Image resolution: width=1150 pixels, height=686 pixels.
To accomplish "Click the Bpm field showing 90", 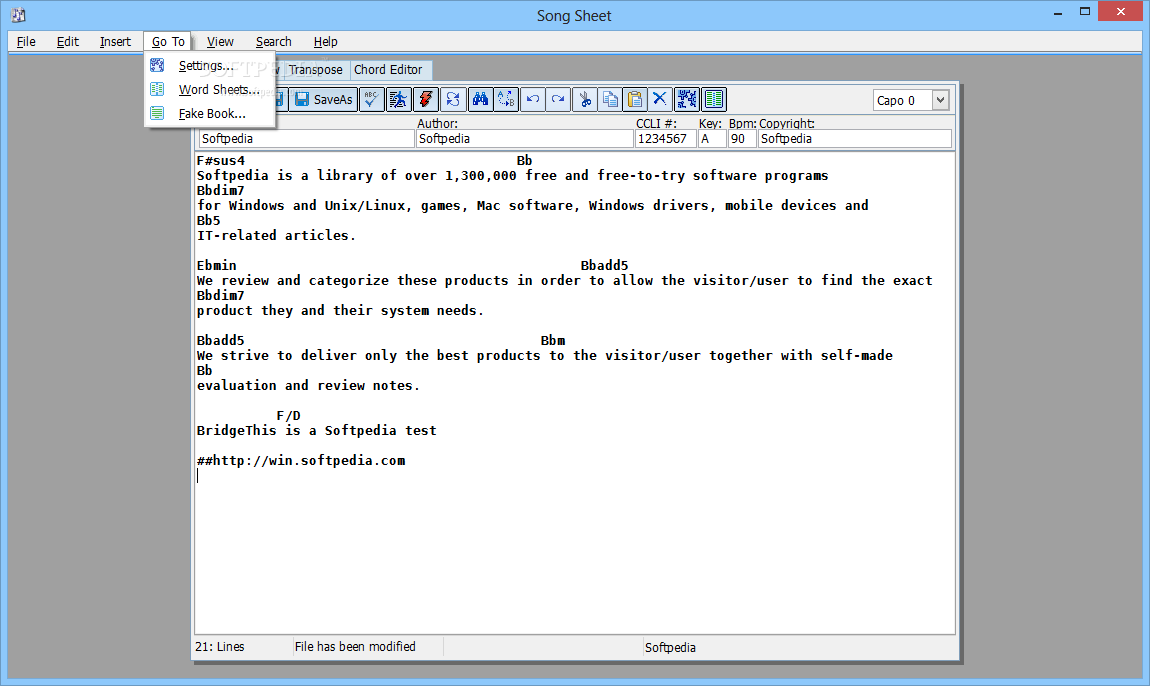I will [742, 139].
